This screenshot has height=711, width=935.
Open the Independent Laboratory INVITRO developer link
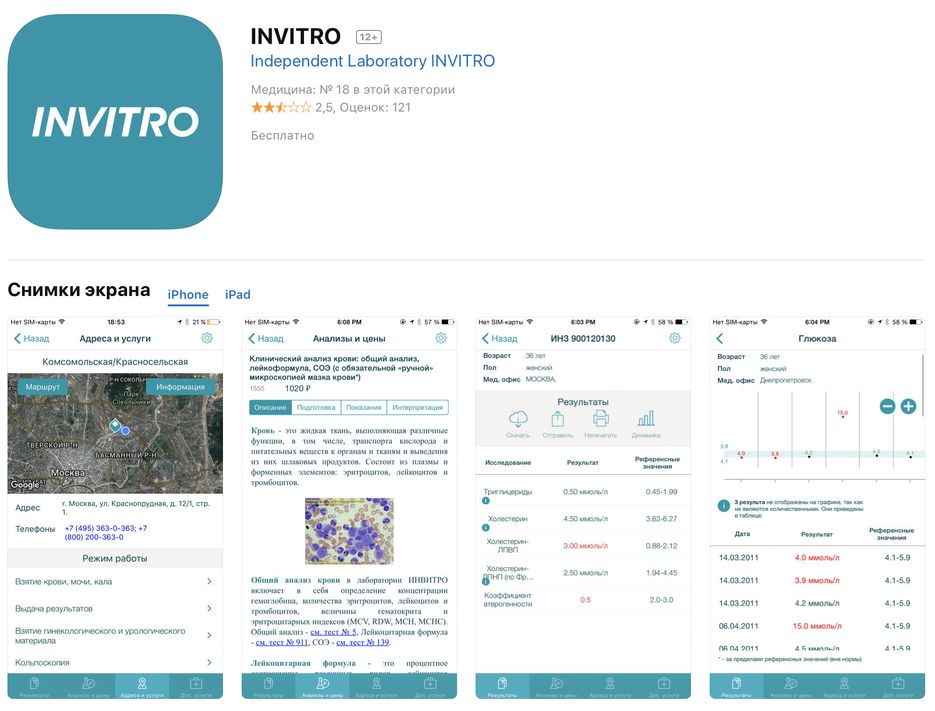click(373, 61)
